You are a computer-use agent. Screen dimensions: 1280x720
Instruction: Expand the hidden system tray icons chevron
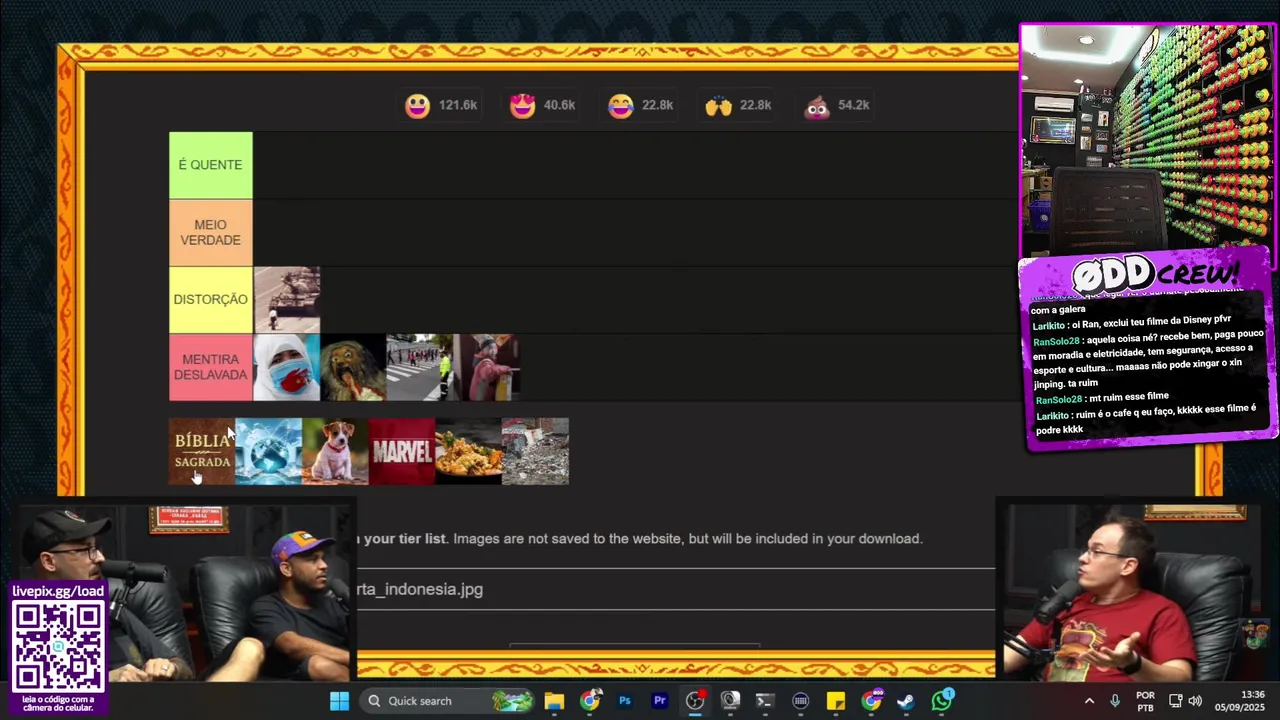(1089, 701)
